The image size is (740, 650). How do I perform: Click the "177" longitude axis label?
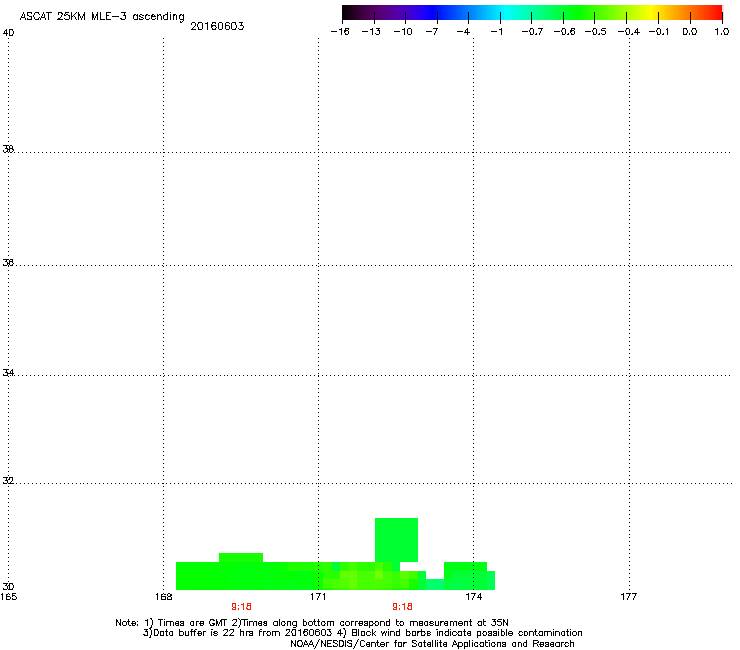tap(629, 597)
